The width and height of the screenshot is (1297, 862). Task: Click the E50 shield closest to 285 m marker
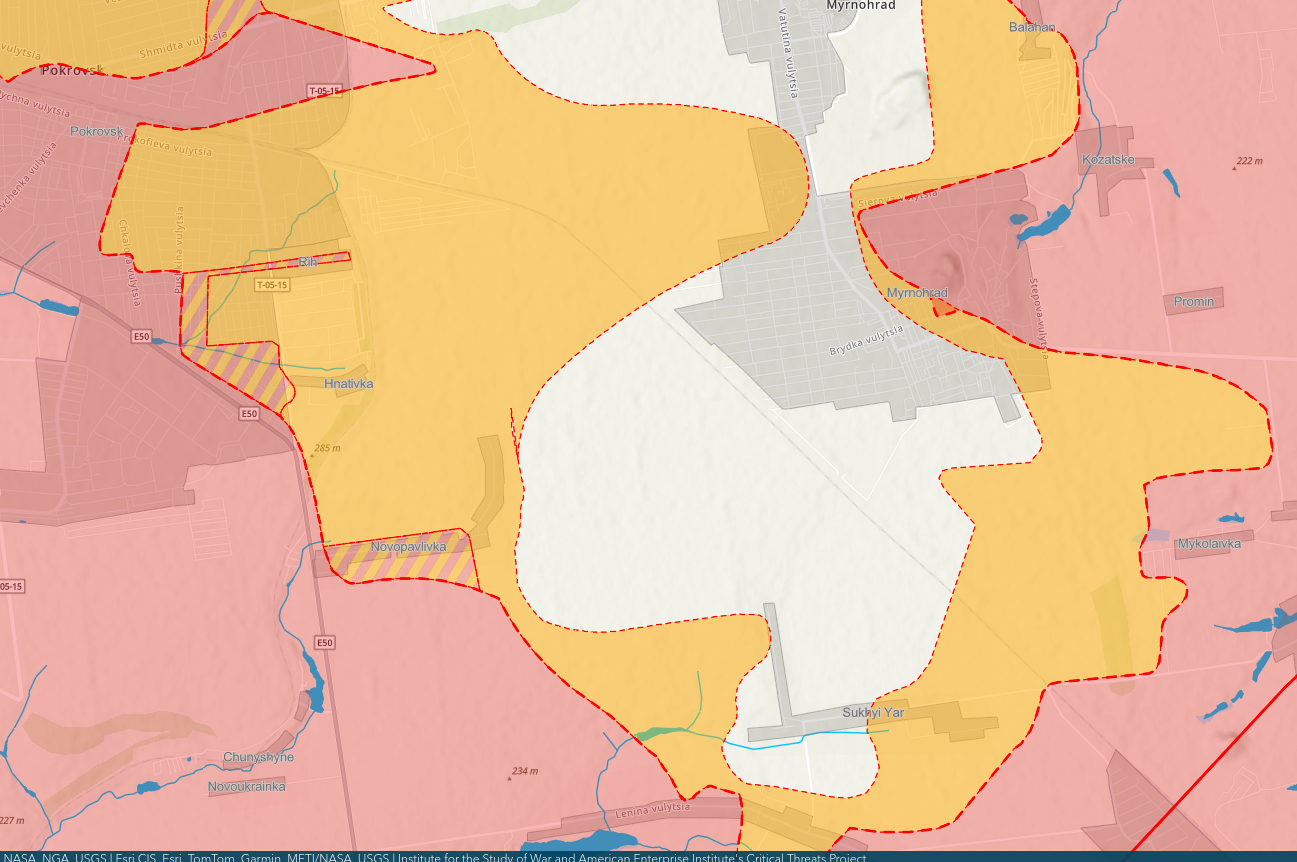pyautogui.click(x=249, y=413)
